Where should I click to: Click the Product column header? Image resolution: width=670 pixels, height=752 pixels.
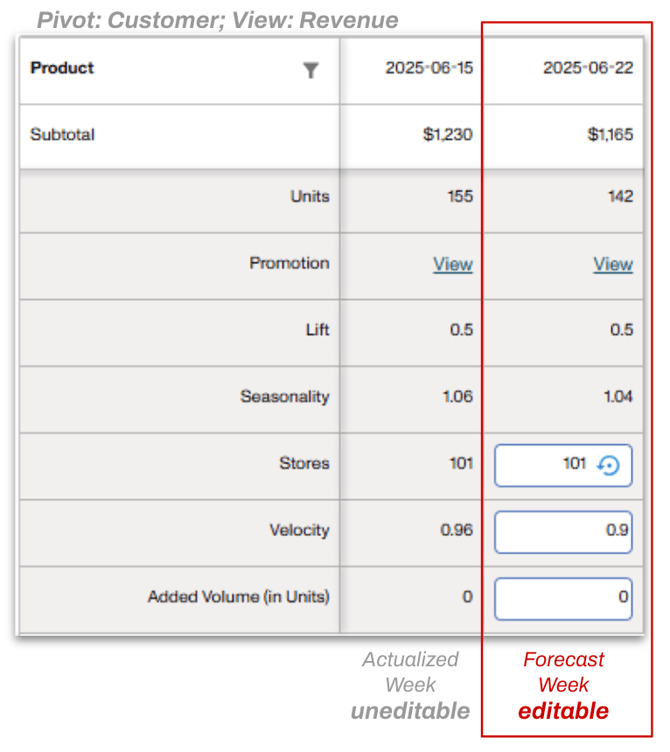63,68
